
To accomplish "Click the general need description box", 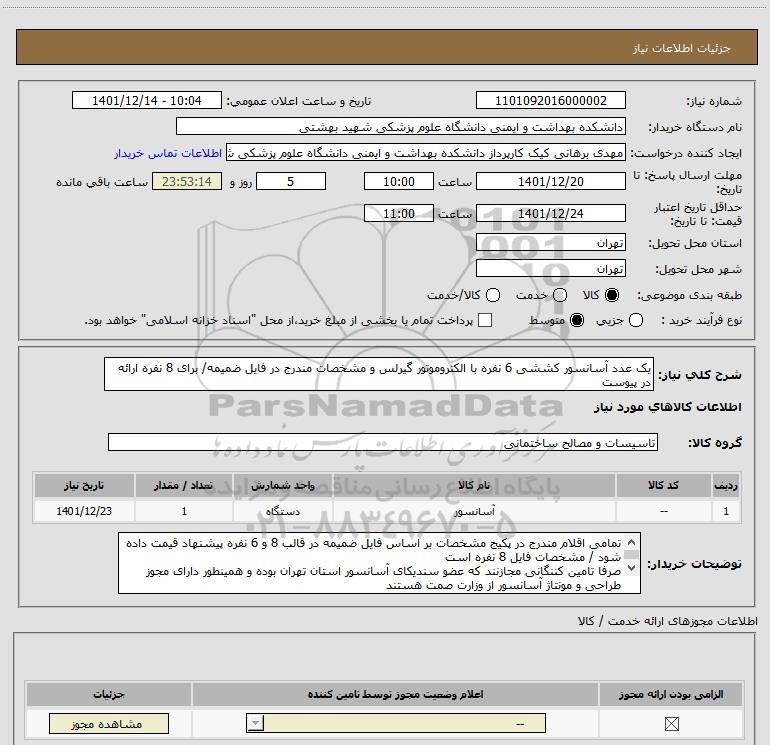I will 379,374.
